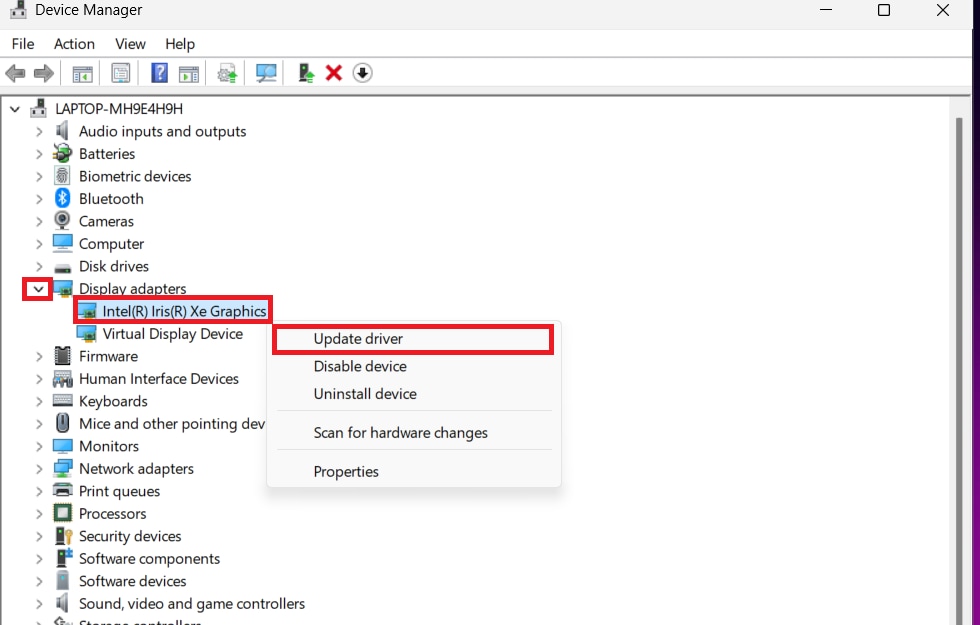
Task: Expand the Monitors category
Action: pos(39,446)
